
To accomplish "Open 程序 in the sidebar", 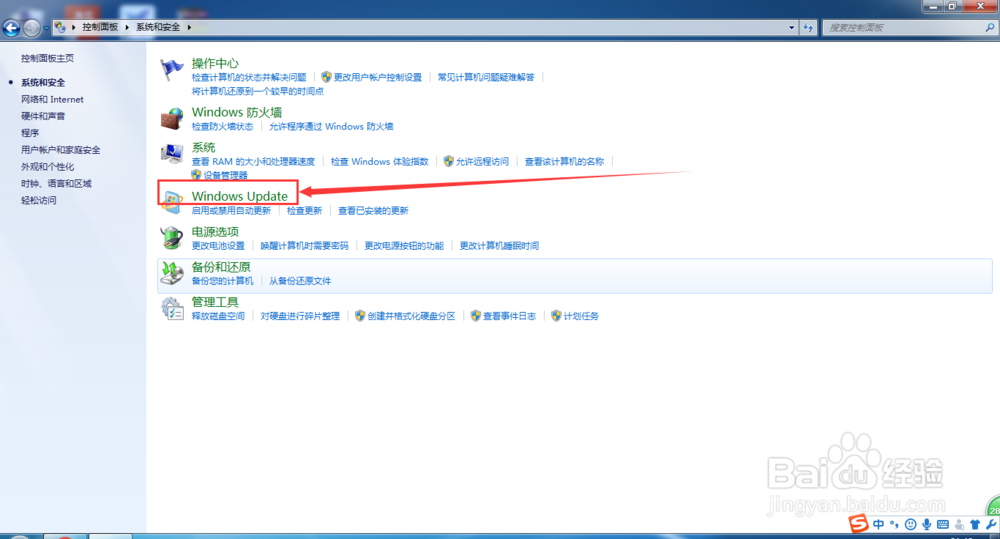I will tap(30, 133).
